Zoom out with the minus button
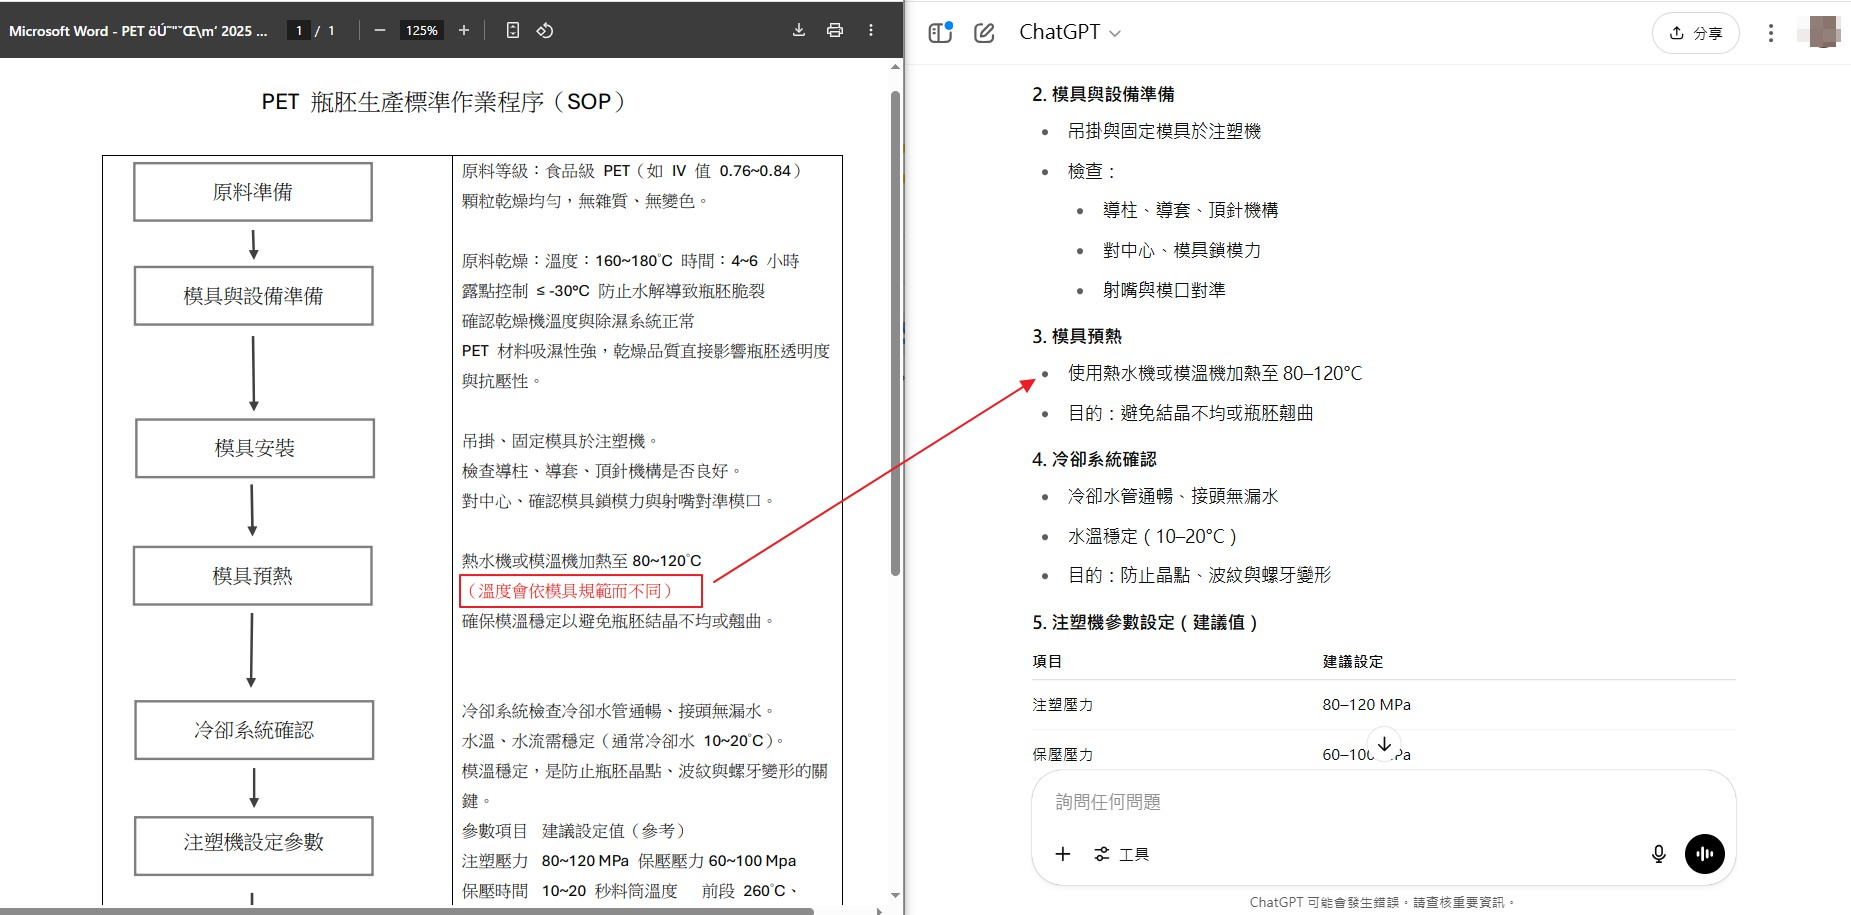The width and height of the screenshot is (1851, 915). pyautogui.click(x=380, y=30)
